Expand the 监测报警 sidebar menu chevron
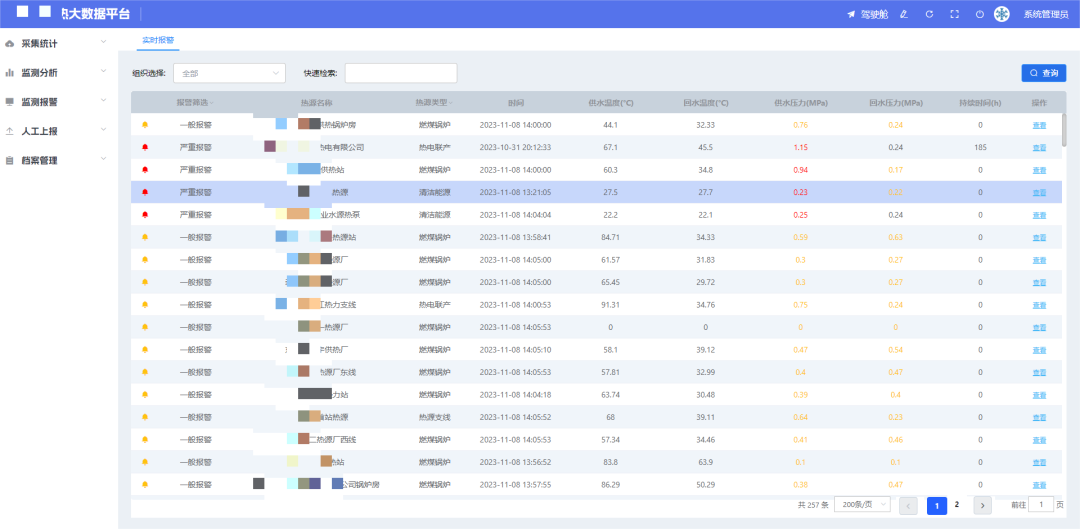The image size is (1080, 529). click(103, 101)
